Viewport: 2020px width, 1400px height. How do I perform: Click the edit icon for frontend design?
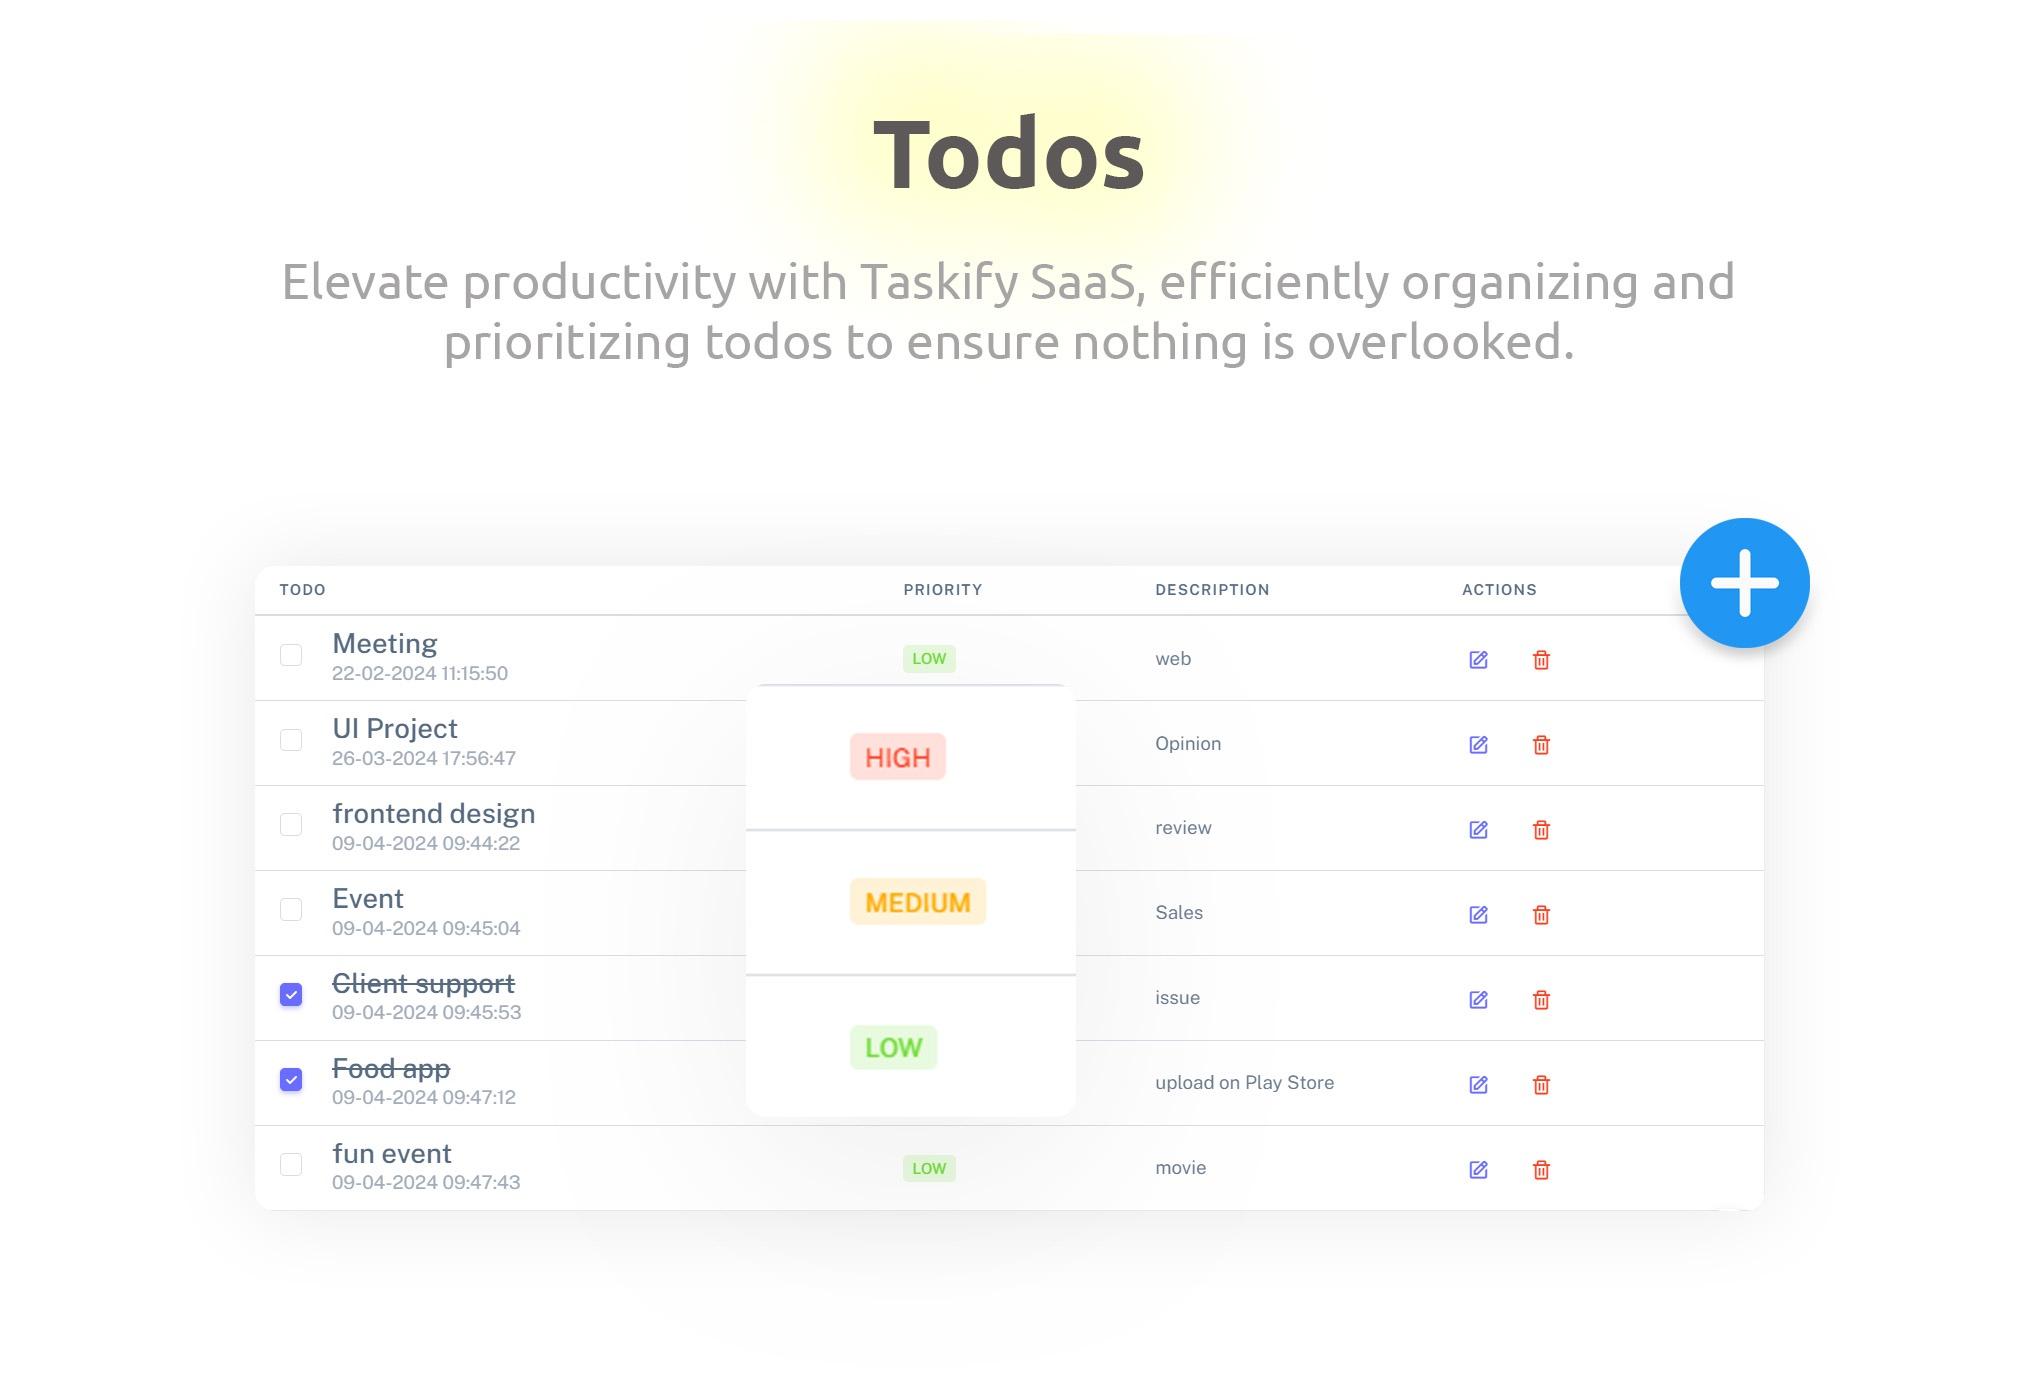(x=1478, y=829)
